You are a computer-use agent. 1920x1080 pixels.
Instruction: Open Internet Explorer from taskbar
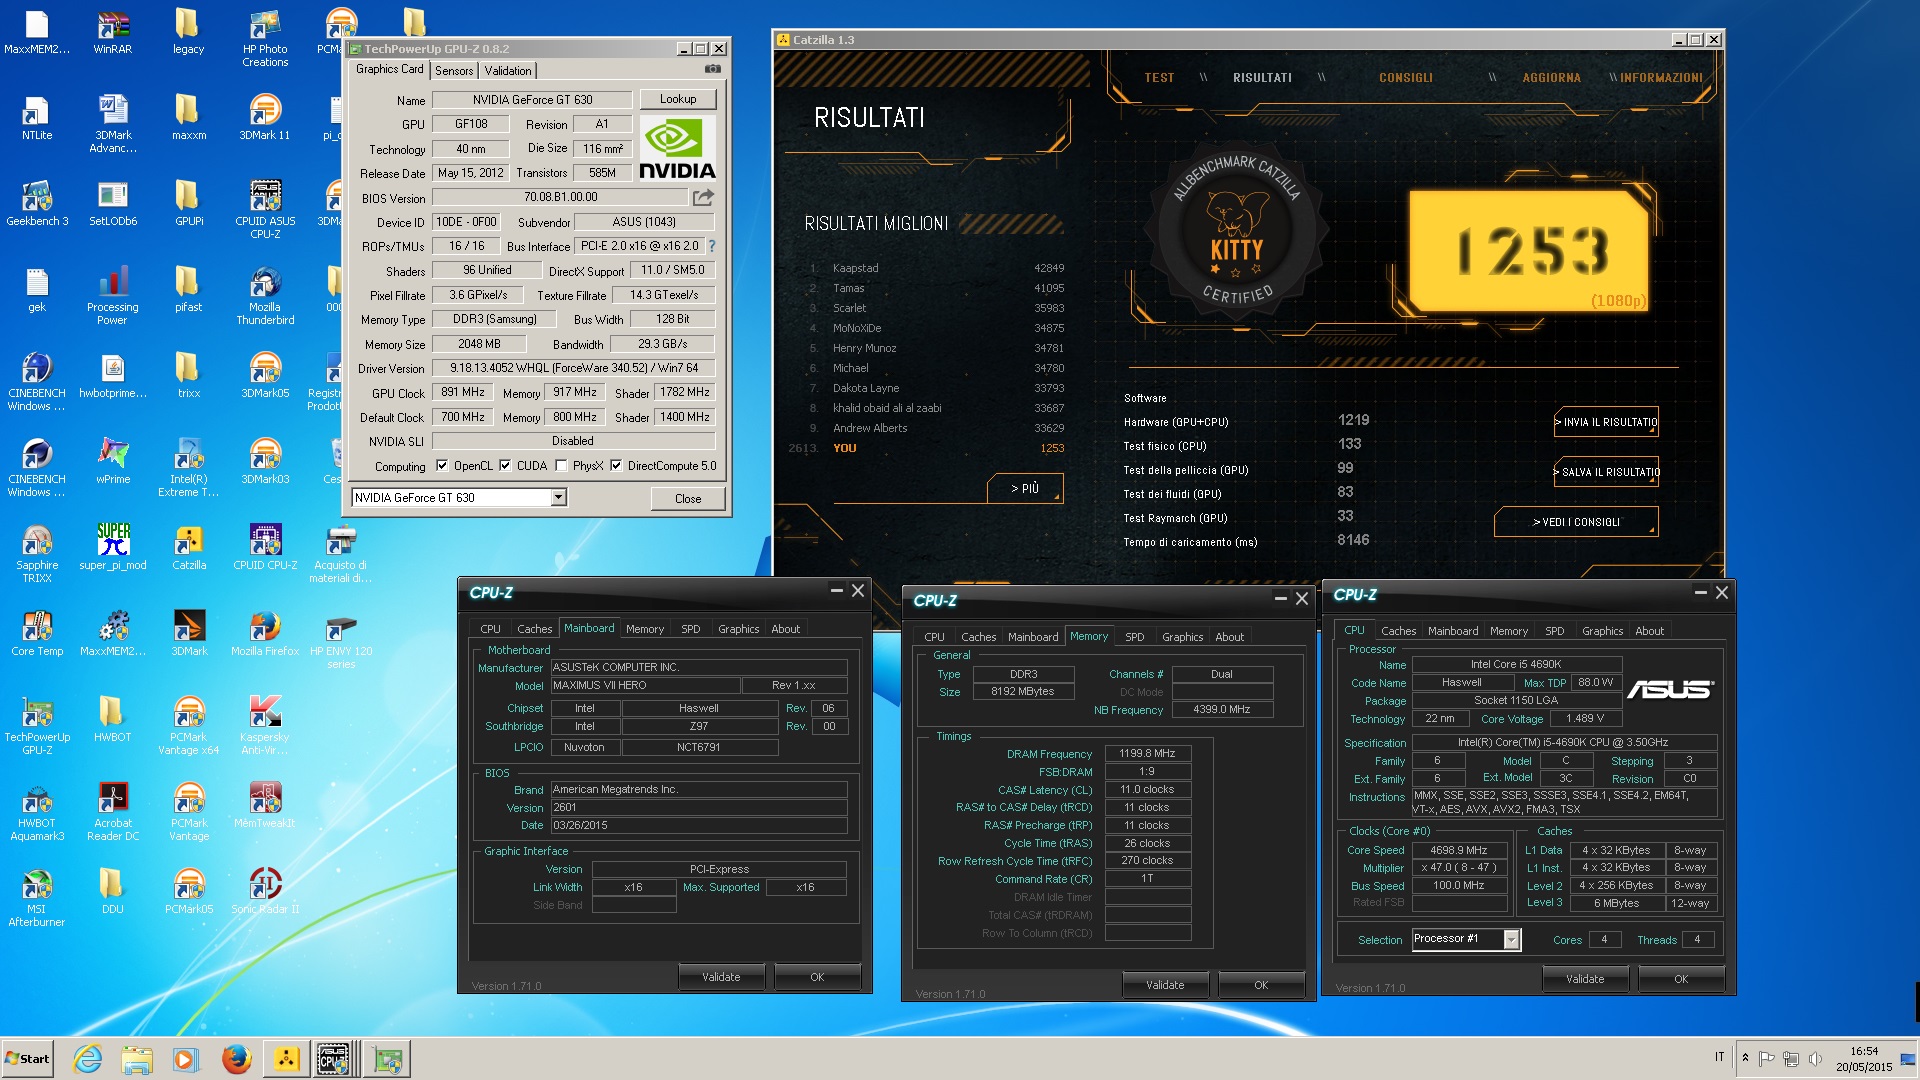coord(88,1059)
